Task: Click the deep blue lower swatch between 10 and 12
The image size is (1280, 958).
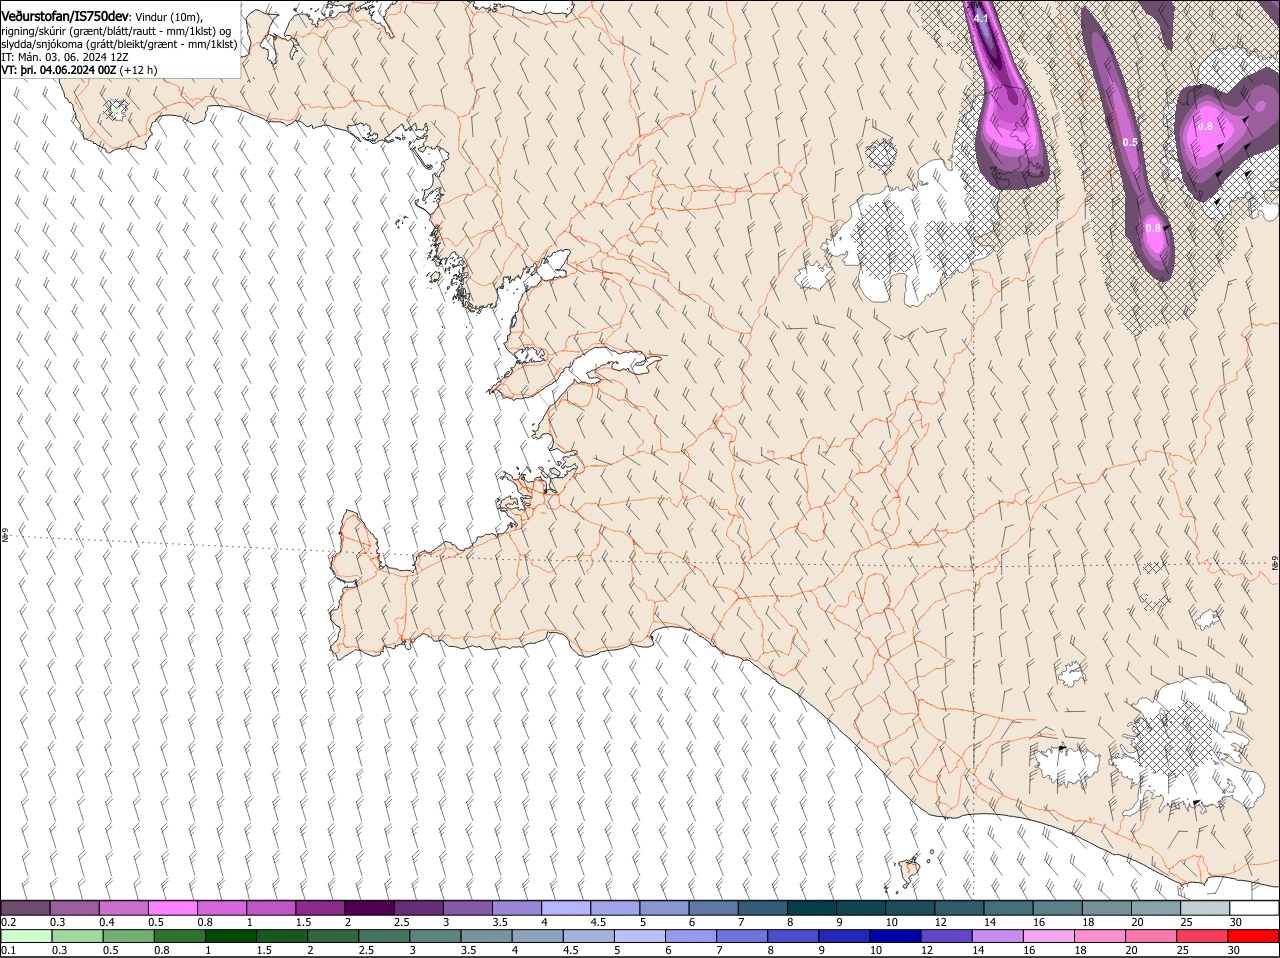Action: 896,937
